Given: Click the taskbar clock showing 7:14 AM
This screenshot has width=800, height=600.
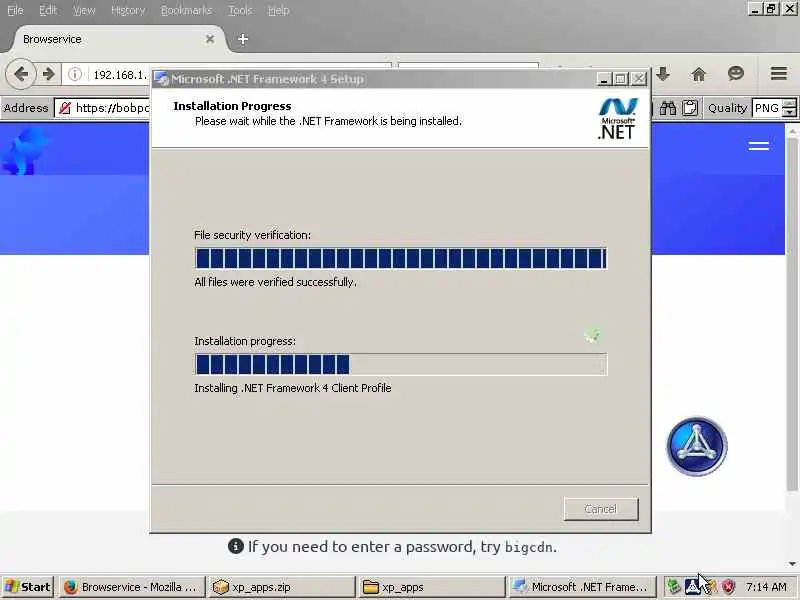Looking at the screenshot, I should 766,587.
